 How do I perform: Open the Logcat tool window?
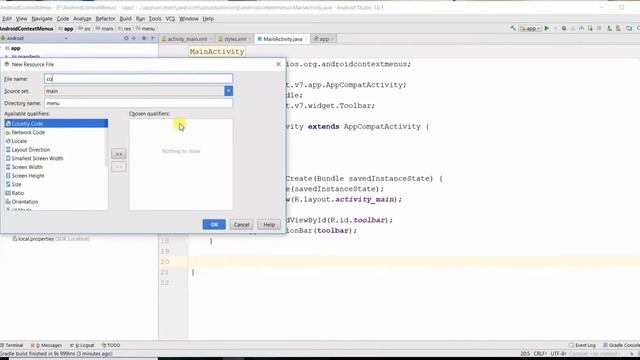(82, 345)
